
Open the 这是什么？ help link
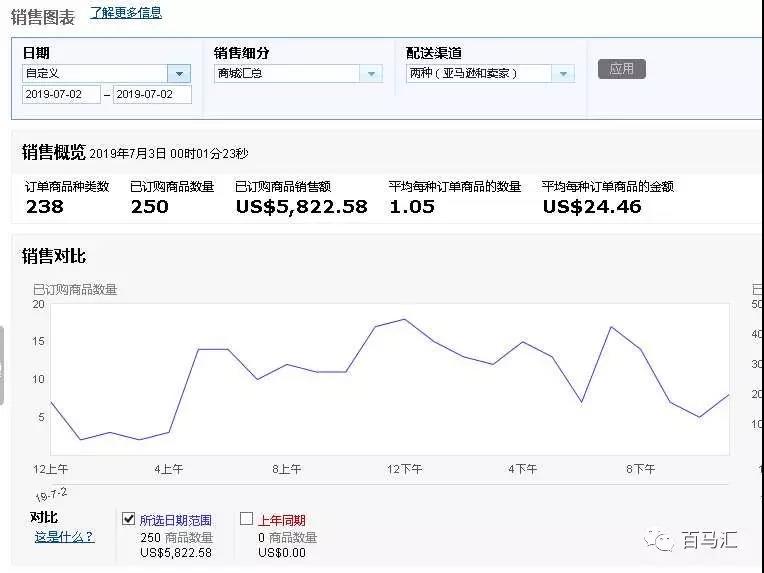click(x=64, y=537)
